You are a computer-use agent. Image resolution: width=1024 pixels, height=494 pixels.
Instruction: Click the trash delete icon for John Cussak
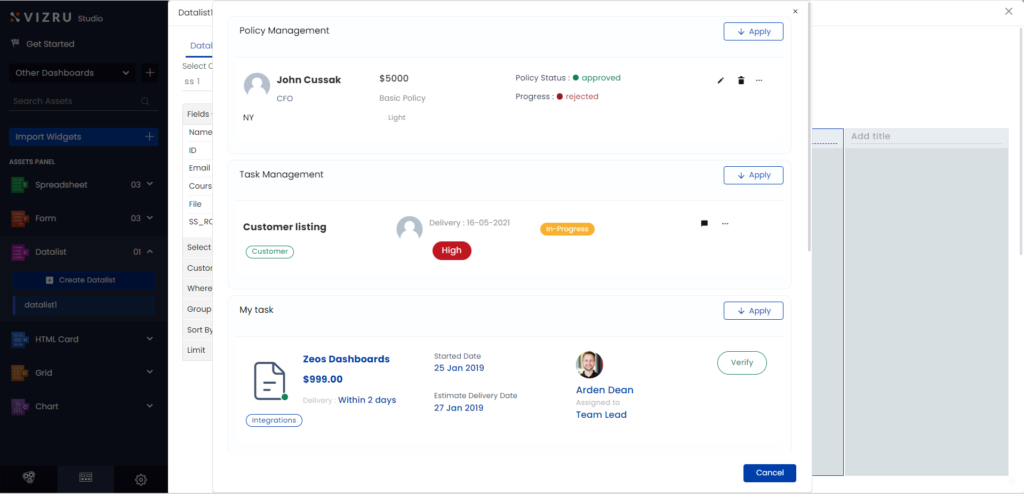pos(741,80)
